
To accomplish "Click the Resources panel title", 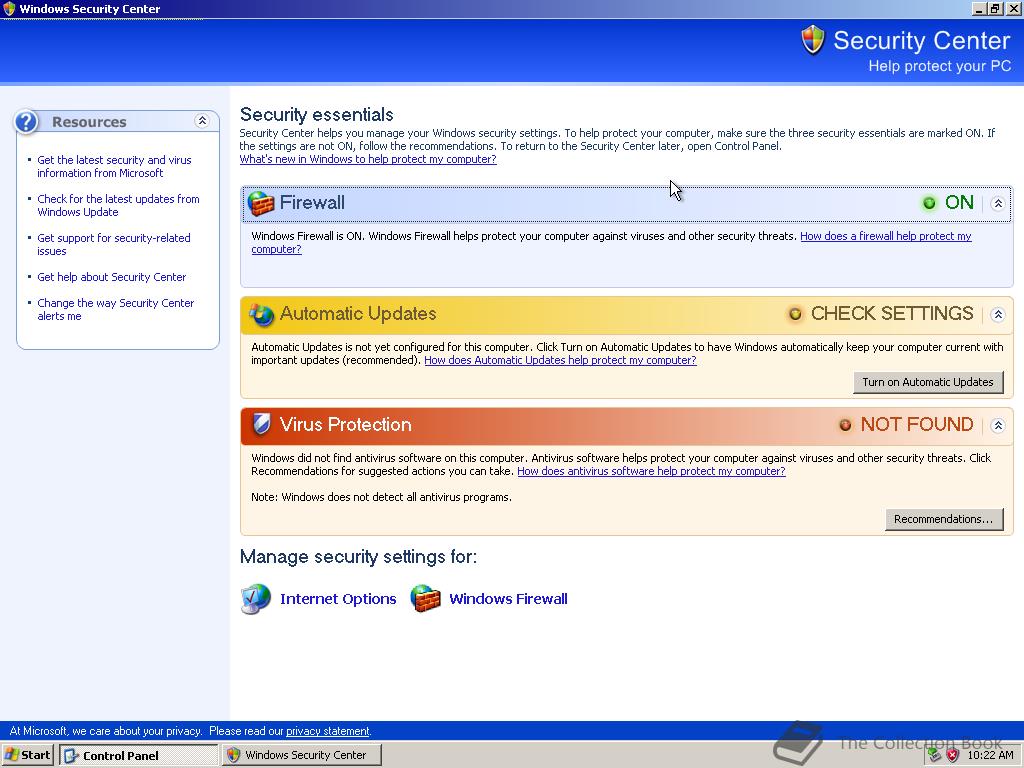I will point(89,122).
